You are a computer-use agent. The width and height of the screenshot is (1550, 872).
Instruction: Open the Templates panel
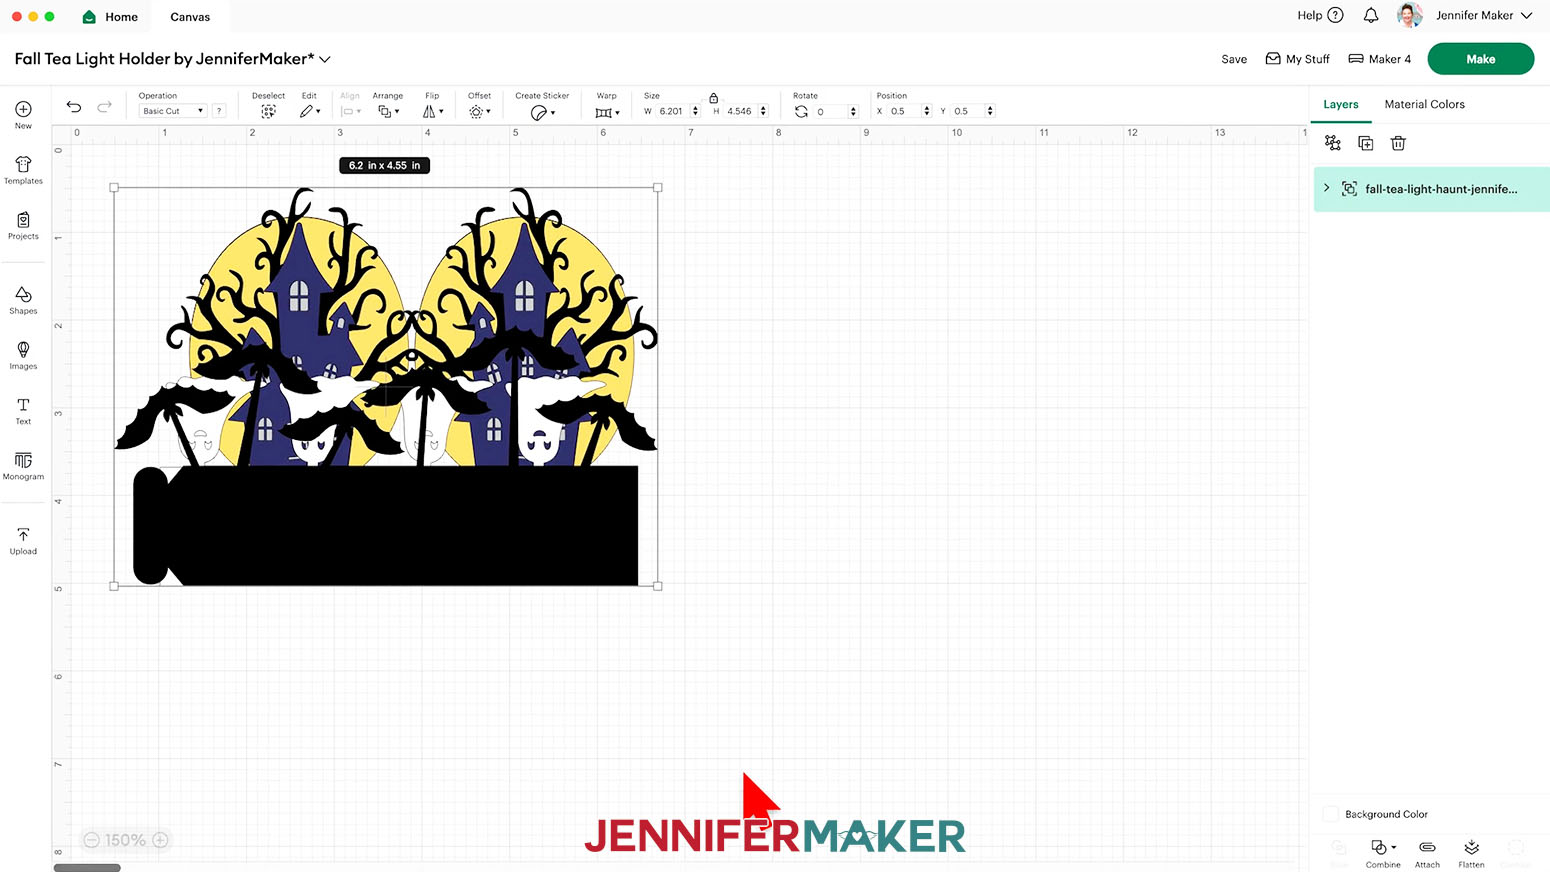pos(23,170)
